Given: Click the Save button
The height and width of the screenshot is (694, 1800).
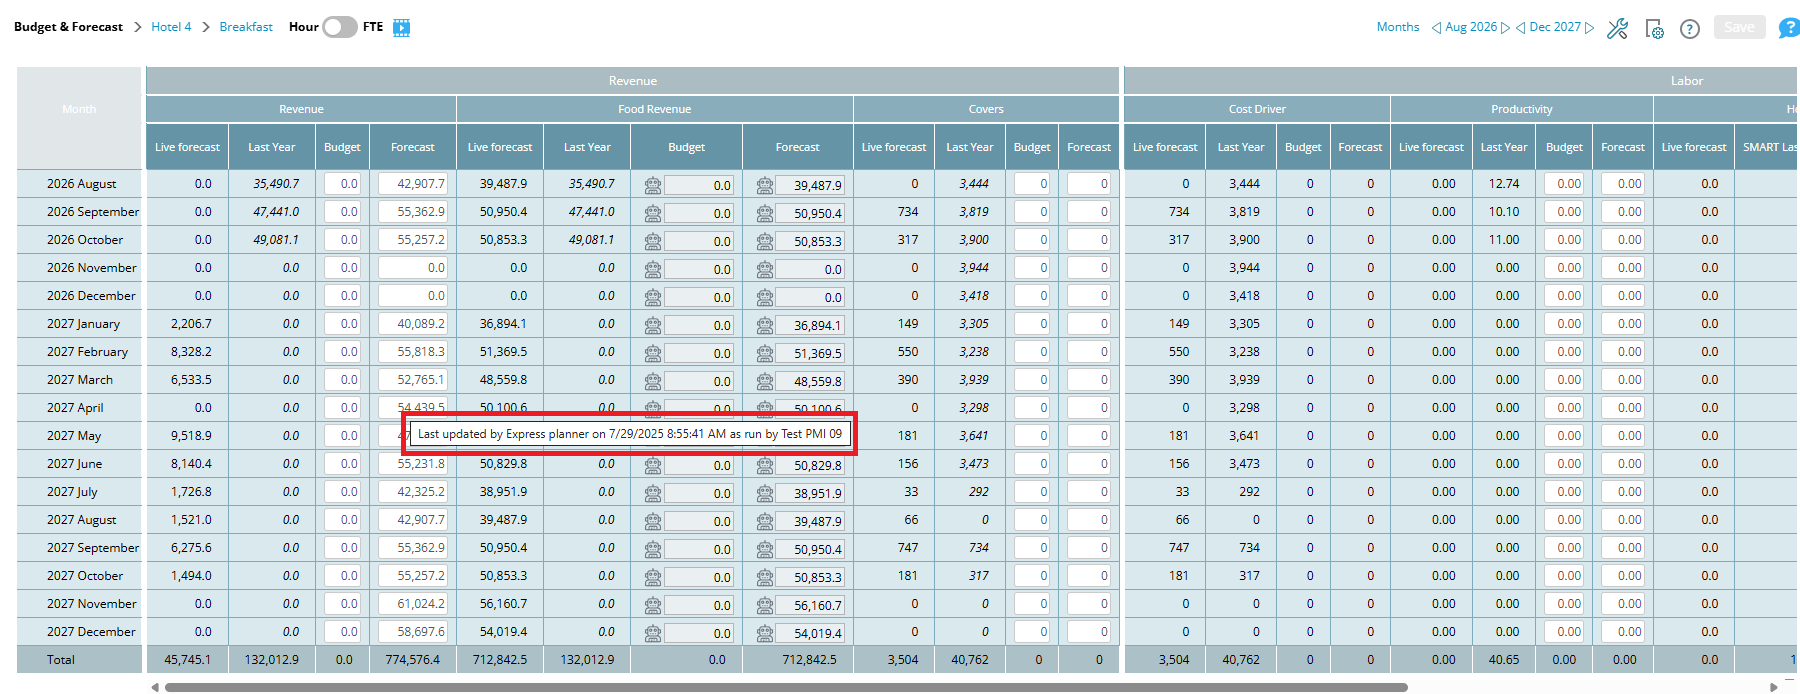Looking at the screenshot, I should tap(1739, 27).
